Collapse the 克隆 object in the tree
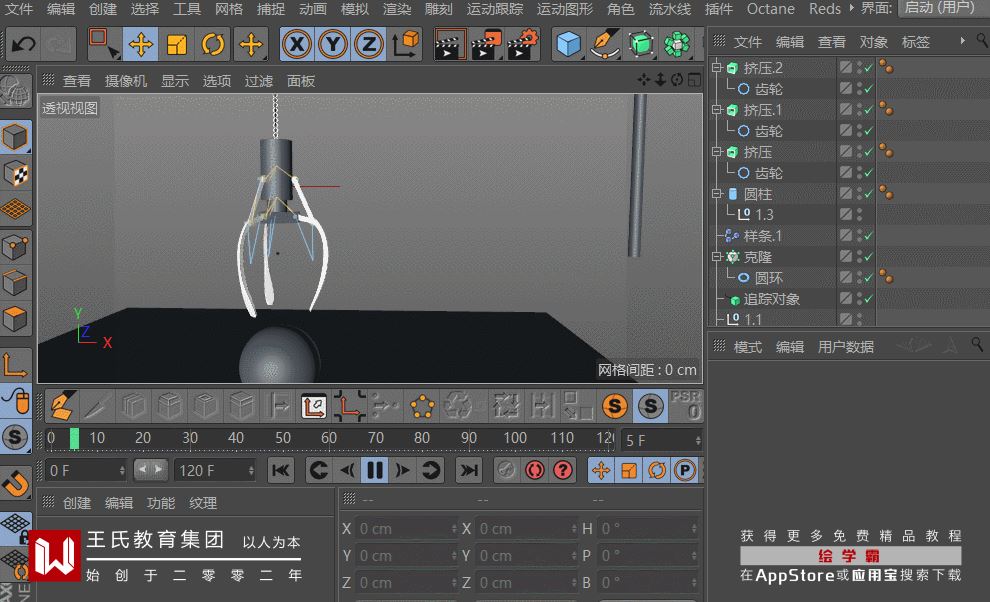 (x=717, y=257)
